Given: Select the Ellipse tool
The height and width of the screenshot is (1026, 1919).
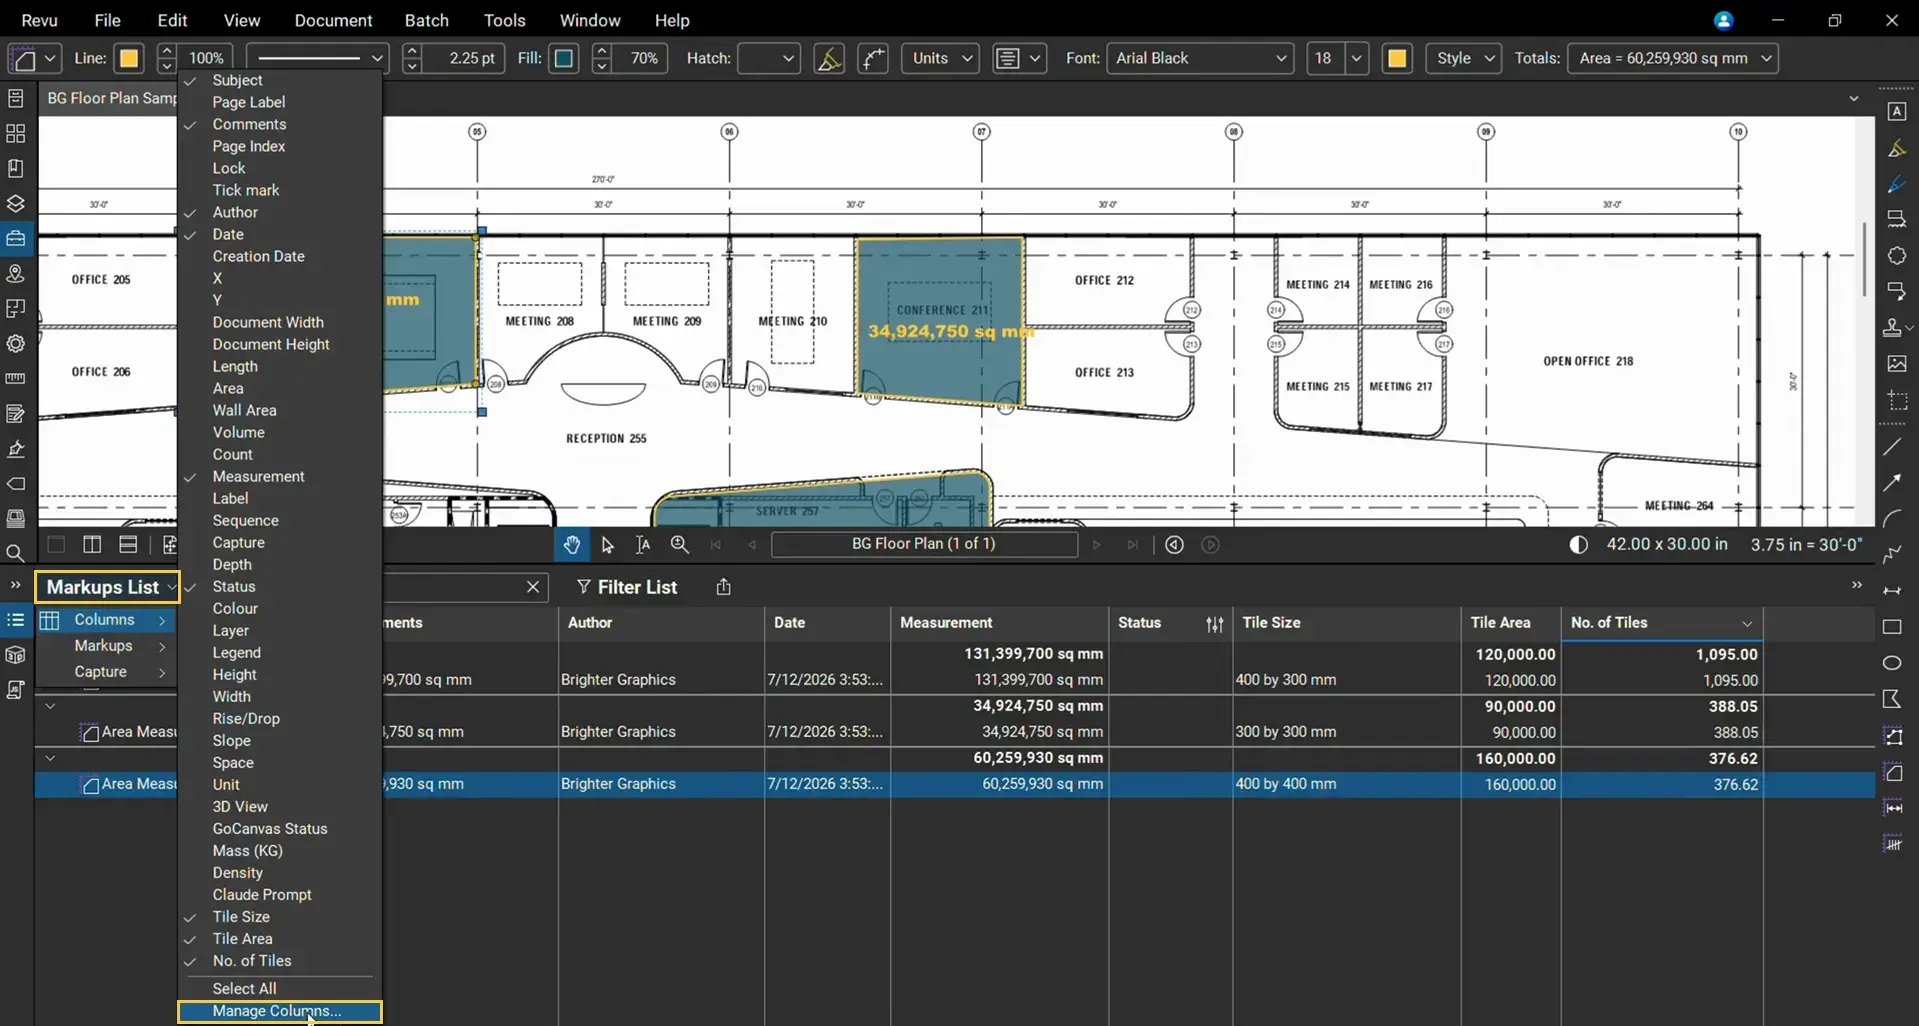Looking at the screenshot, I should click(x=1892, y=663).
